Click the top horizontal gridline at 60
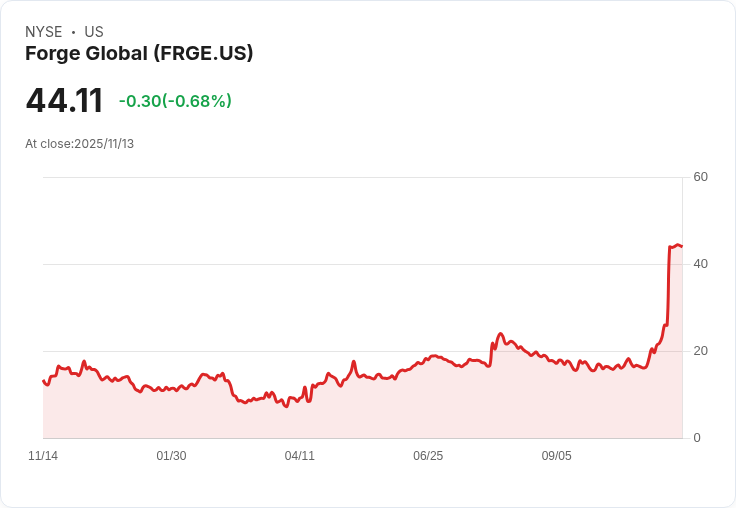Screen dimensions: 736x508 point(360,178)
